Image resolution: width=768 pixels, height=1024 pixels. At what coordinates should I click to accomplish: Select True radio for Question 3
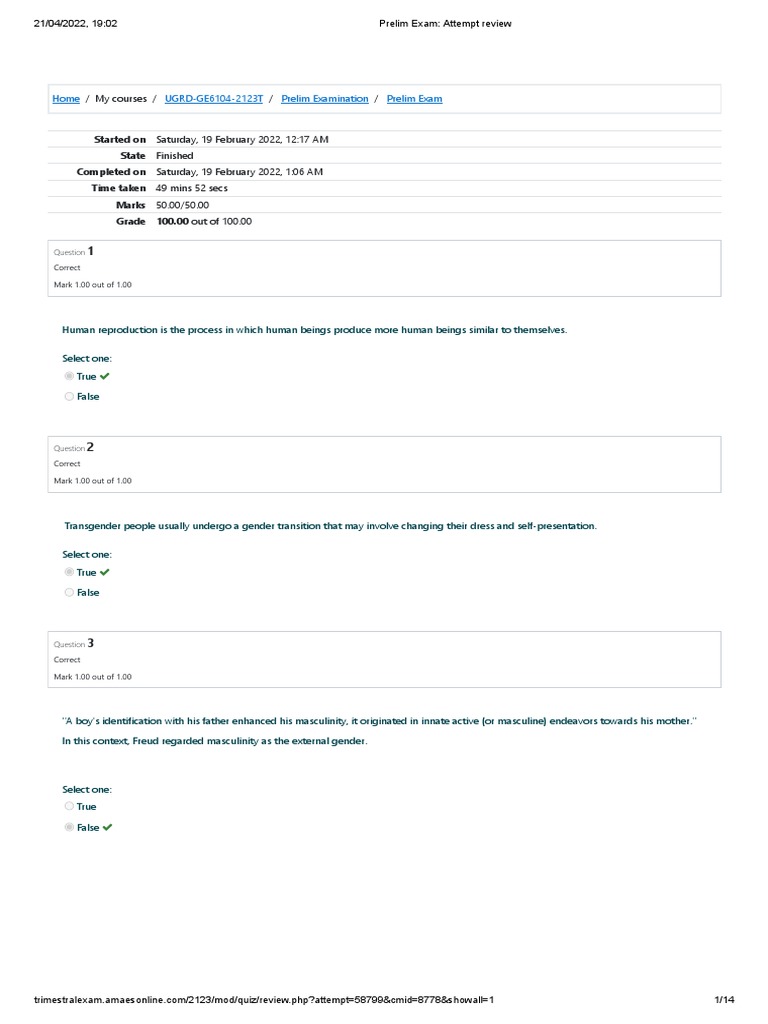click(69, 807)
